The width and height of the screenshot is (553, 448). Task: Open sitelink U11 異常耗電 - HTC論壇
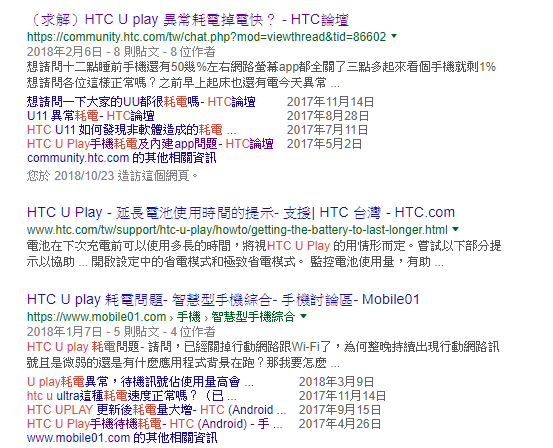[91, 116]
